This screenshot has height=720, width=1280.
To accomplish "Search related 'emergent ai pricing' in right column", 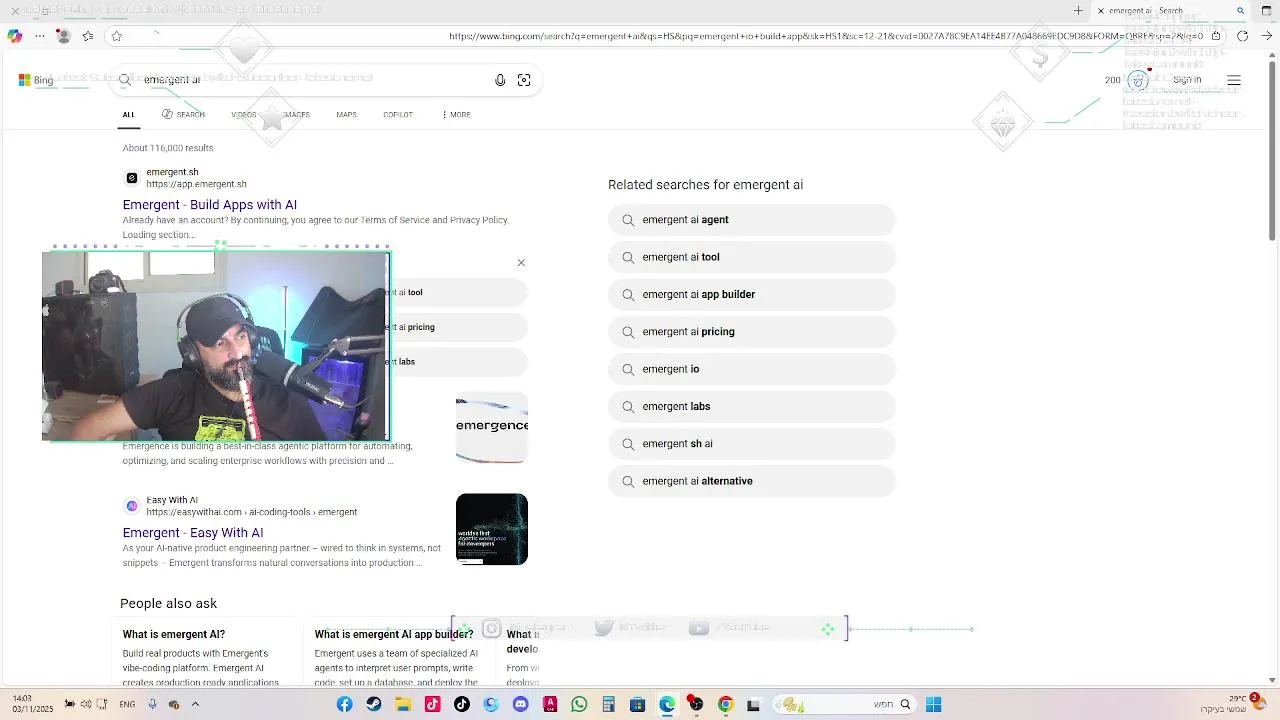I will pyautogui.click(x=751, y=332).
